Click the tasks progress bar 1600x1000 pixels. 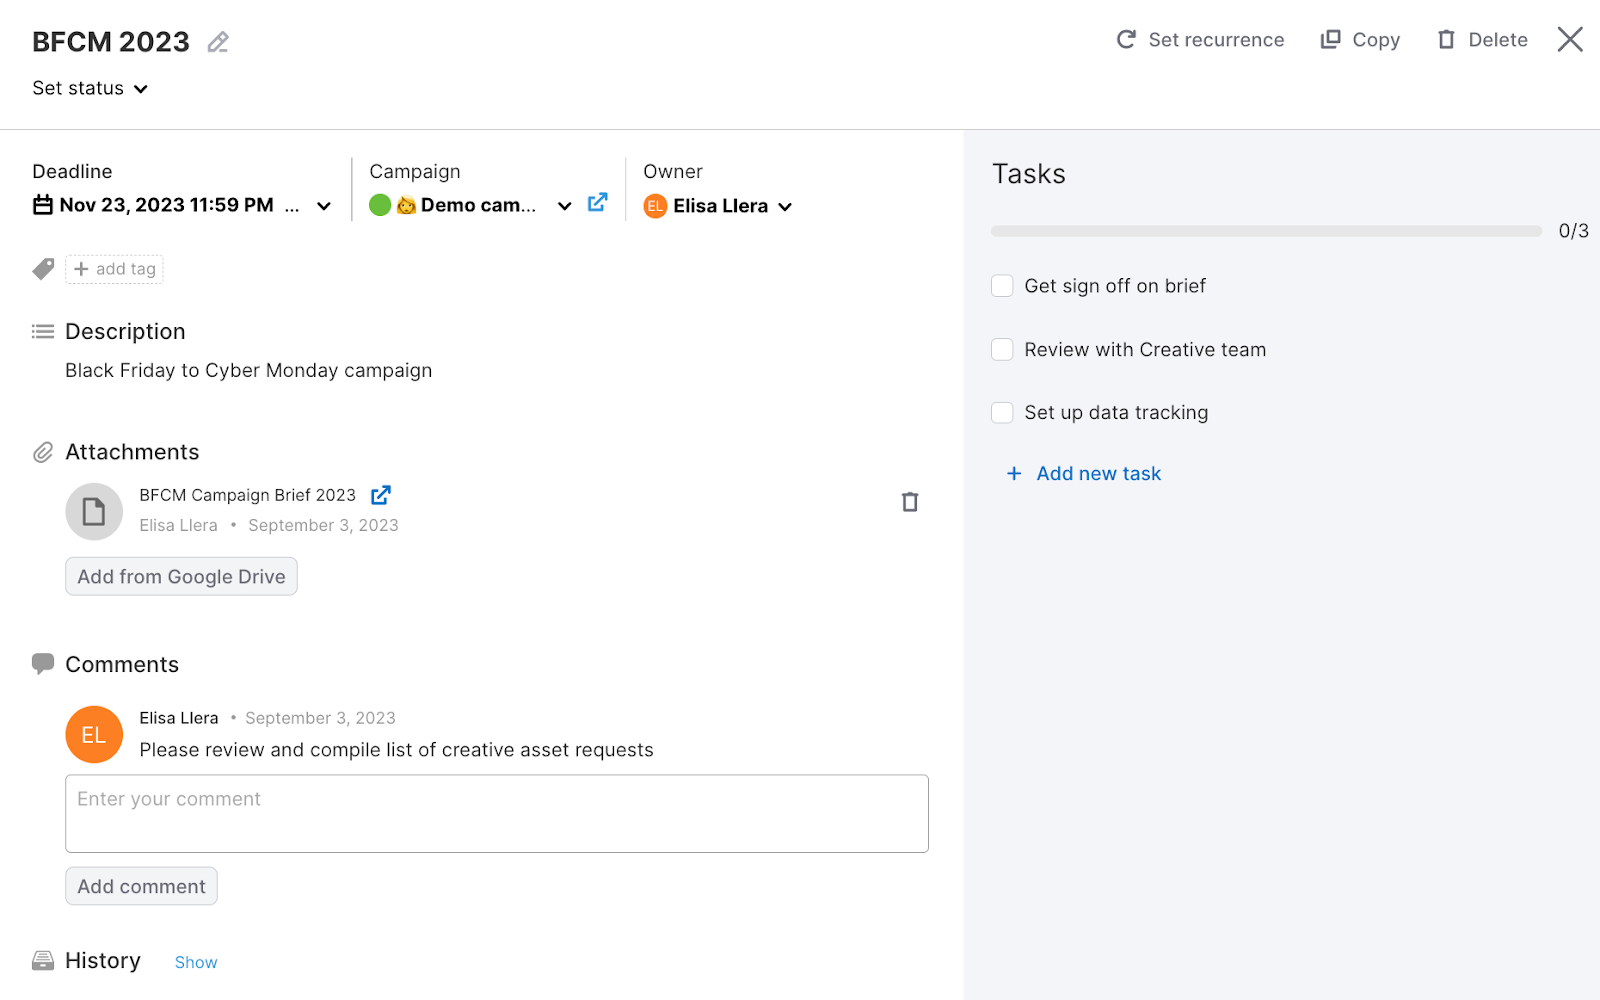click(1266, 231)
